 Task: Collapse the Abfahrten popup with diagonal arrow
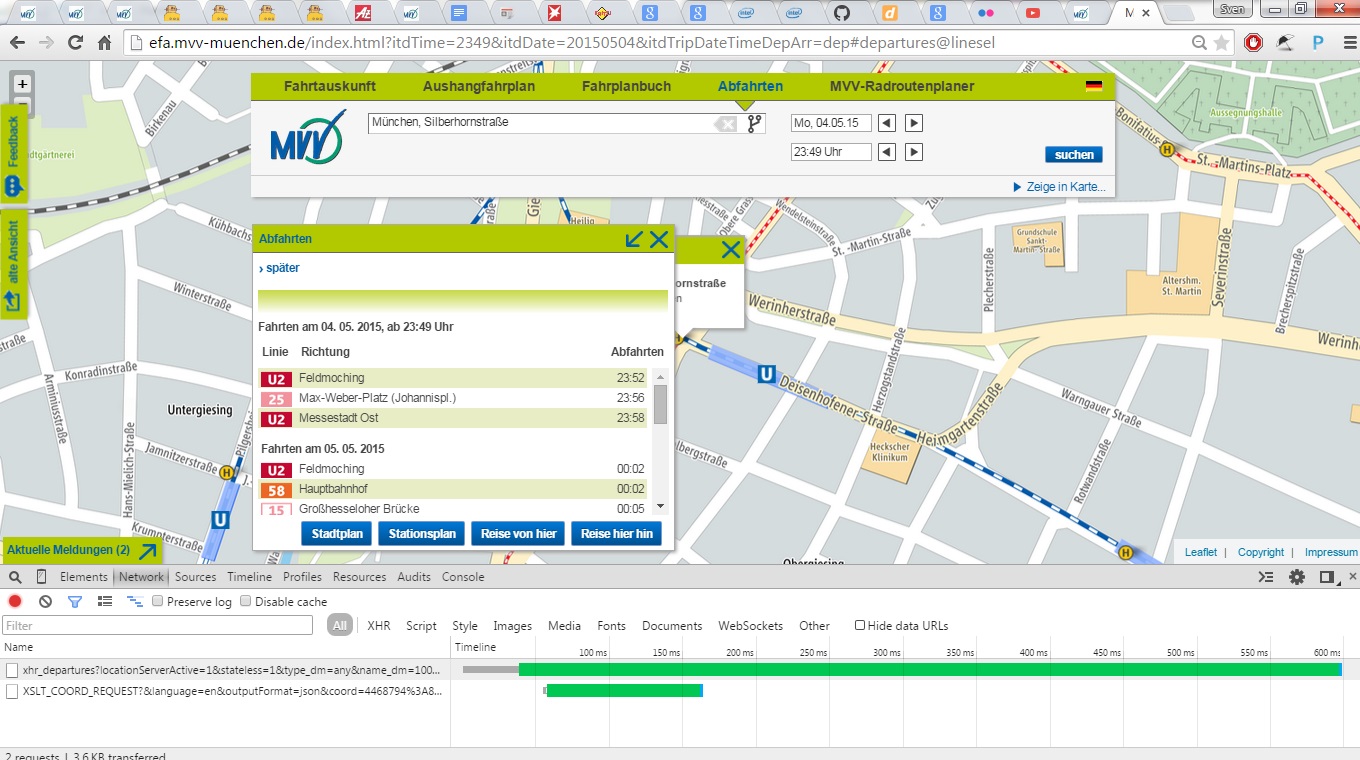click(x=634, y=239)
